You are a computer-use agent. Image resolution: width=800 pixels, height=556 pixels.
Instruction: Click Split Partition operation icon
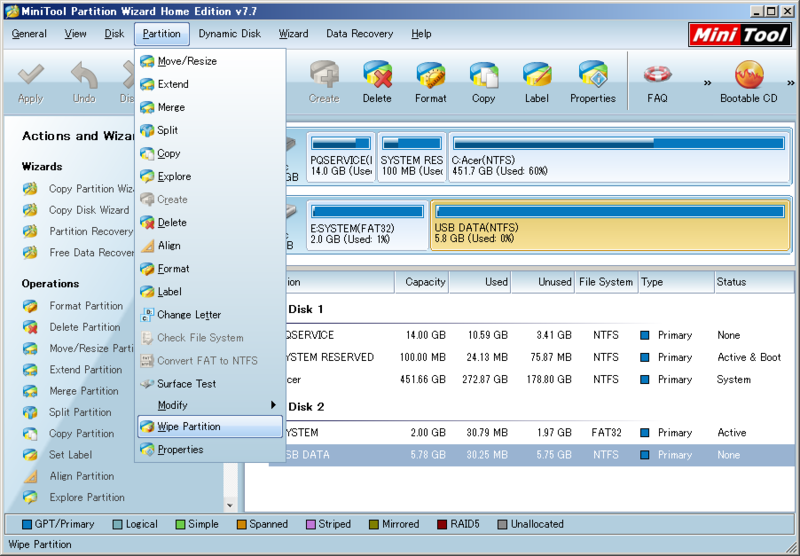click(30, 412)
